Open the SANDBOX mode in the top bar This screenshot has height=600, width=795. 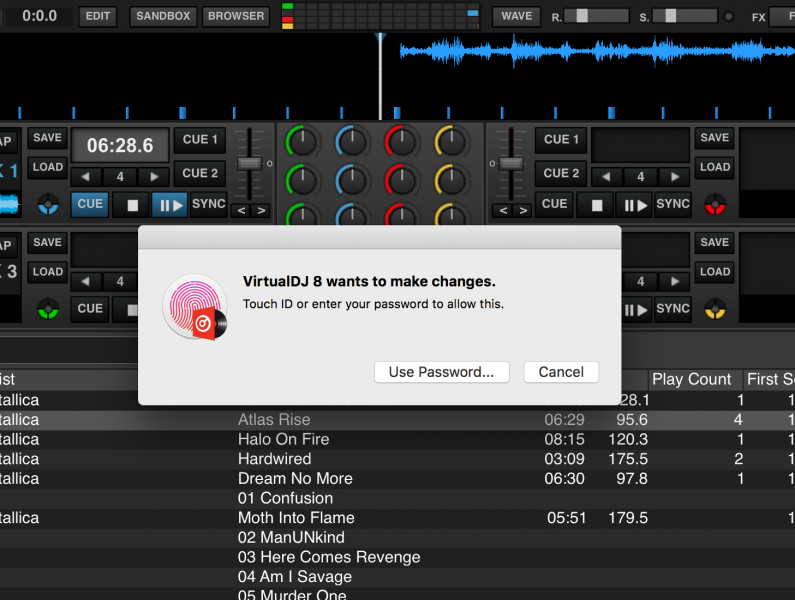pyautogui.click(x=163, y=16)
